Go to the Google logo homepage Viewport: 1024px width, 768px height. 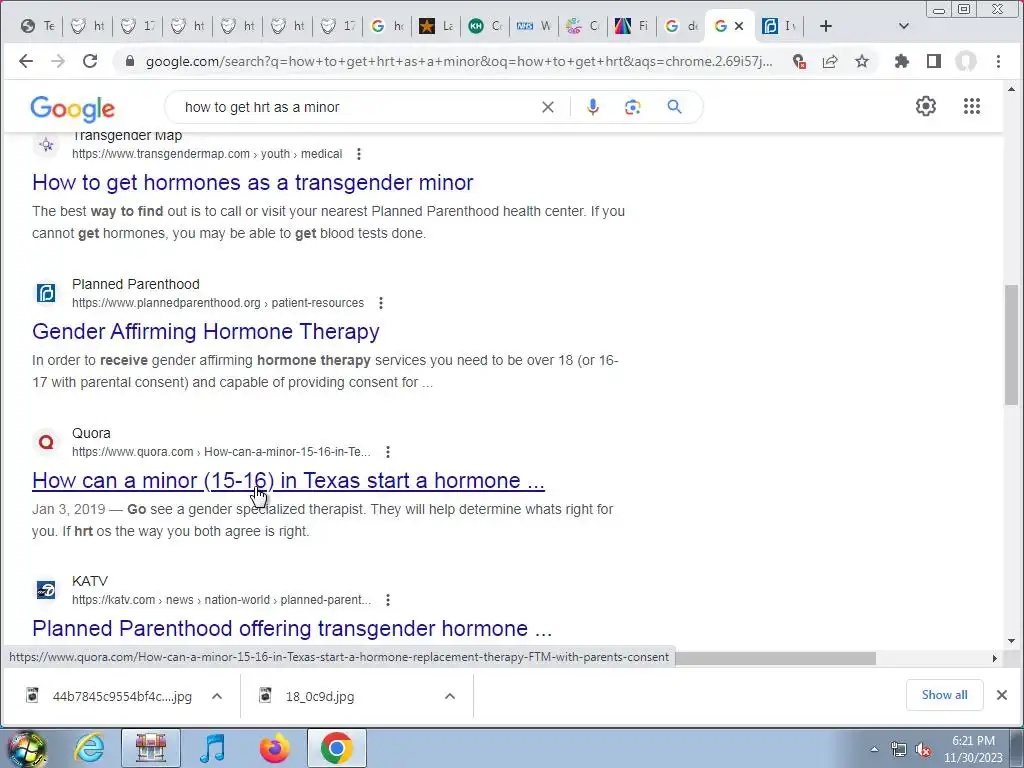pyautogui.click(x=72, y=109)
